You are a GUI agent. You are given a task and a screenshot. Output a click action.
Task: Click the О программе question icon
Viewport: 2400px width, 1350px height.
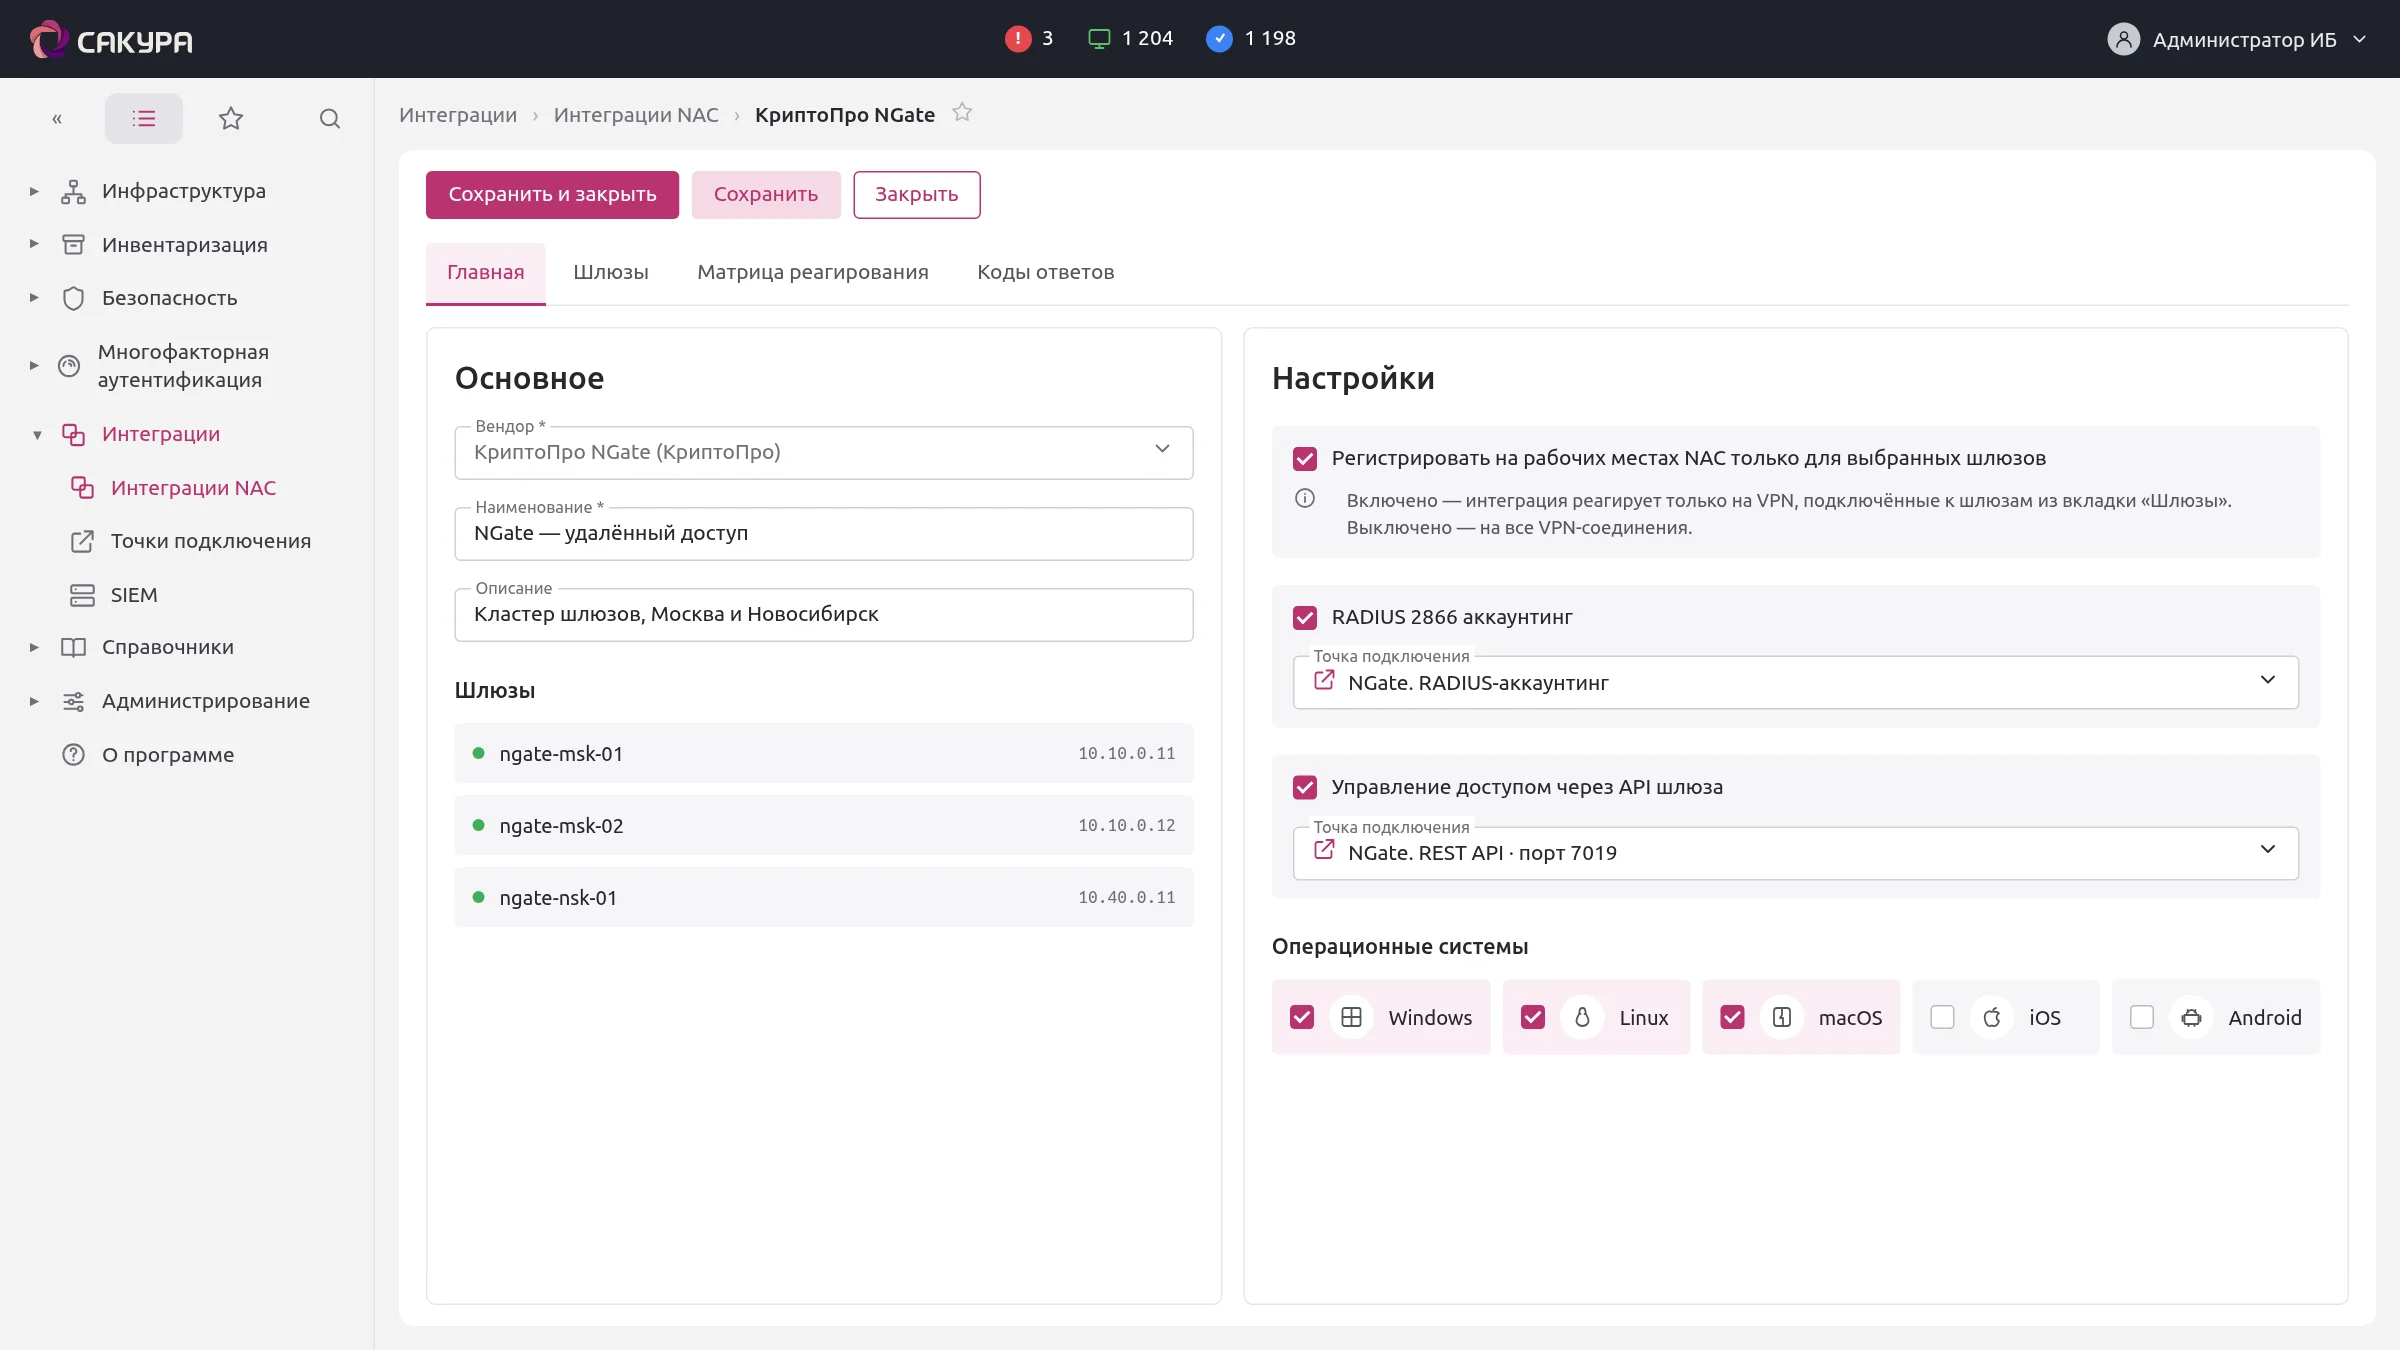click(x=73, y=754)
